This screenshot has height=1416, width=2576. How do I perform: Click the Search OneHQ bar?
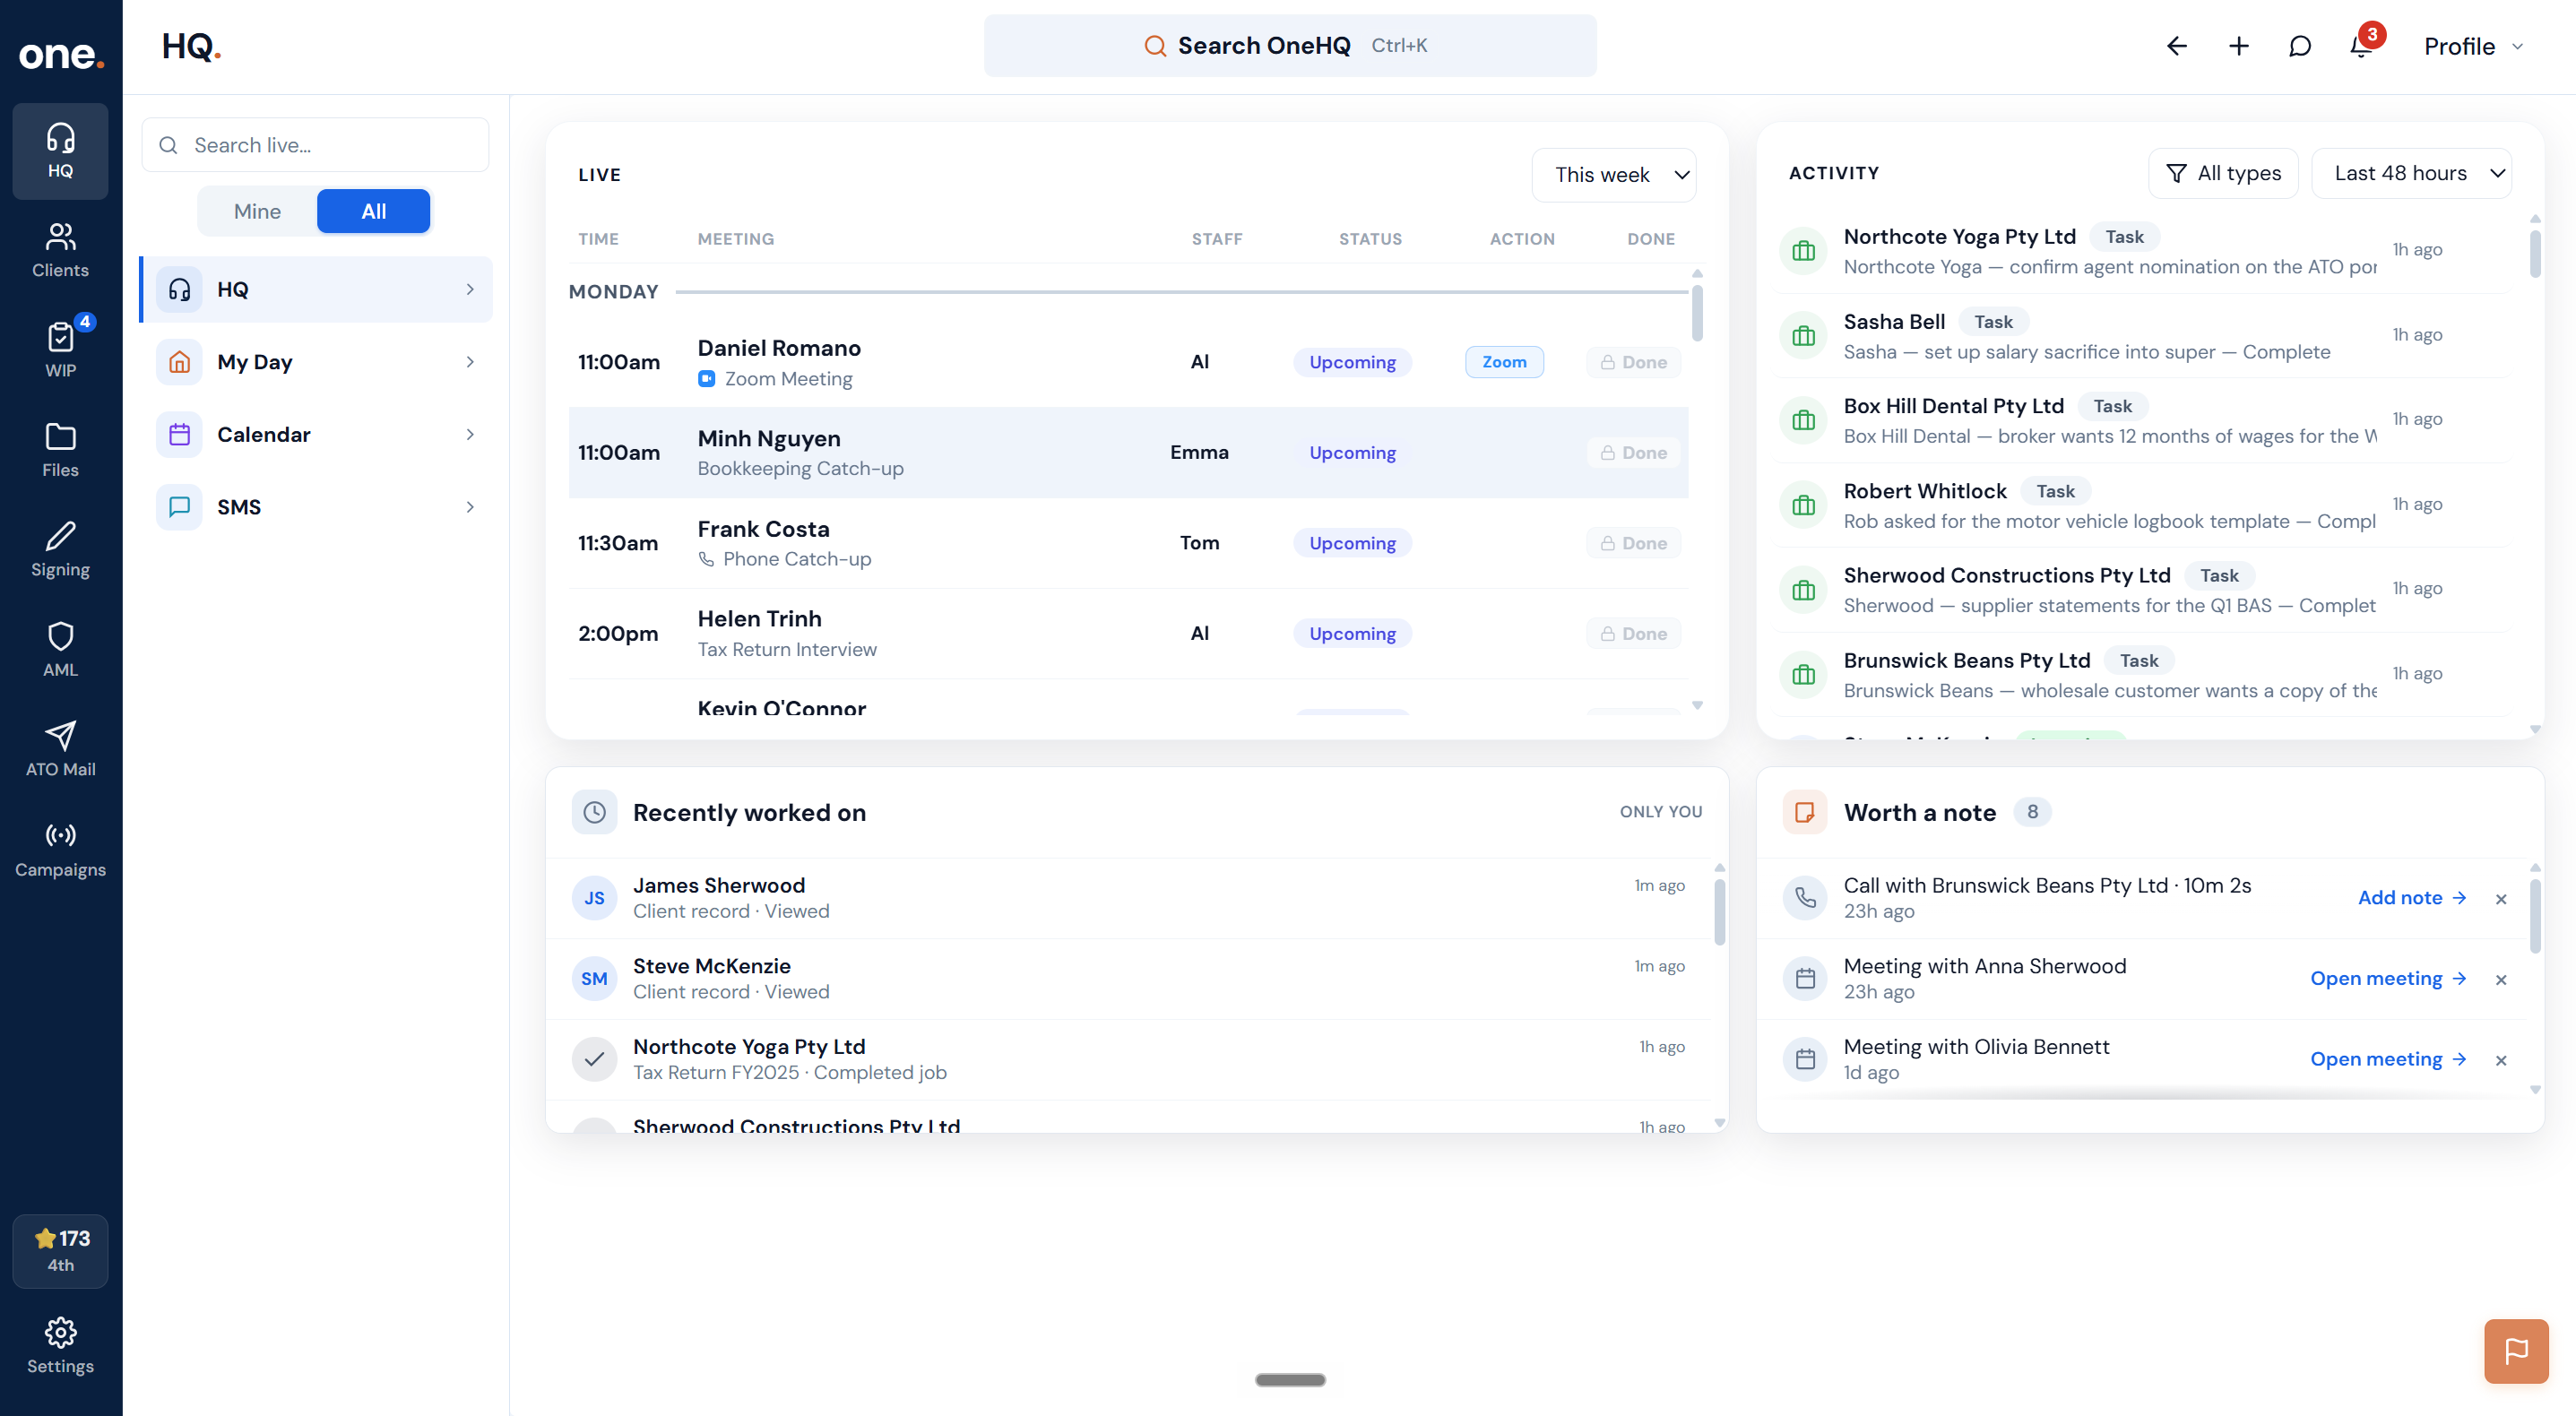1290,46
